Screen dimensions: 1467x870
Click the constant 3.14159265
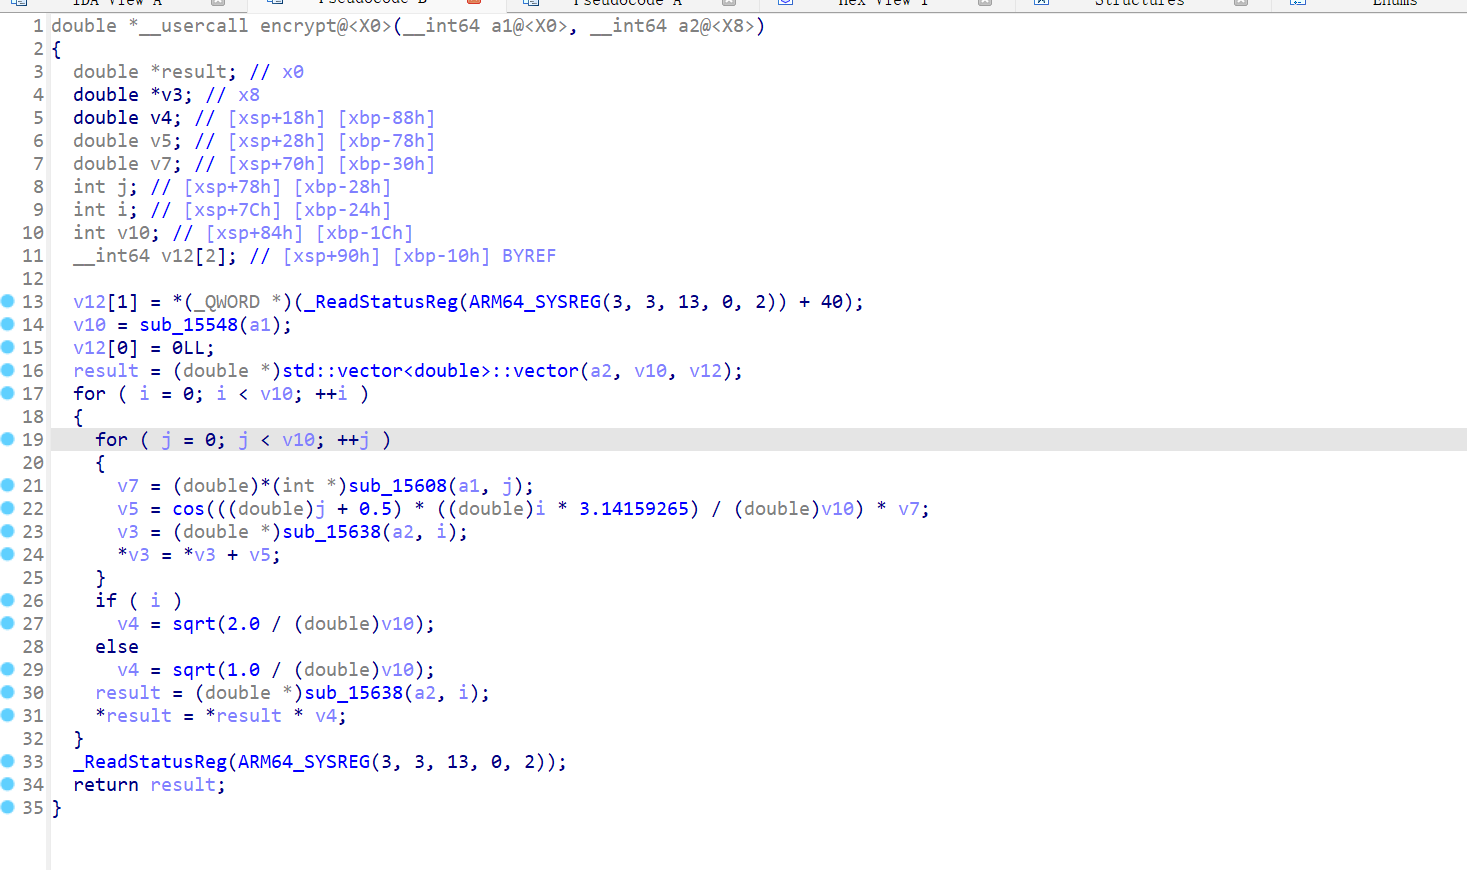(x=634, y=509)
